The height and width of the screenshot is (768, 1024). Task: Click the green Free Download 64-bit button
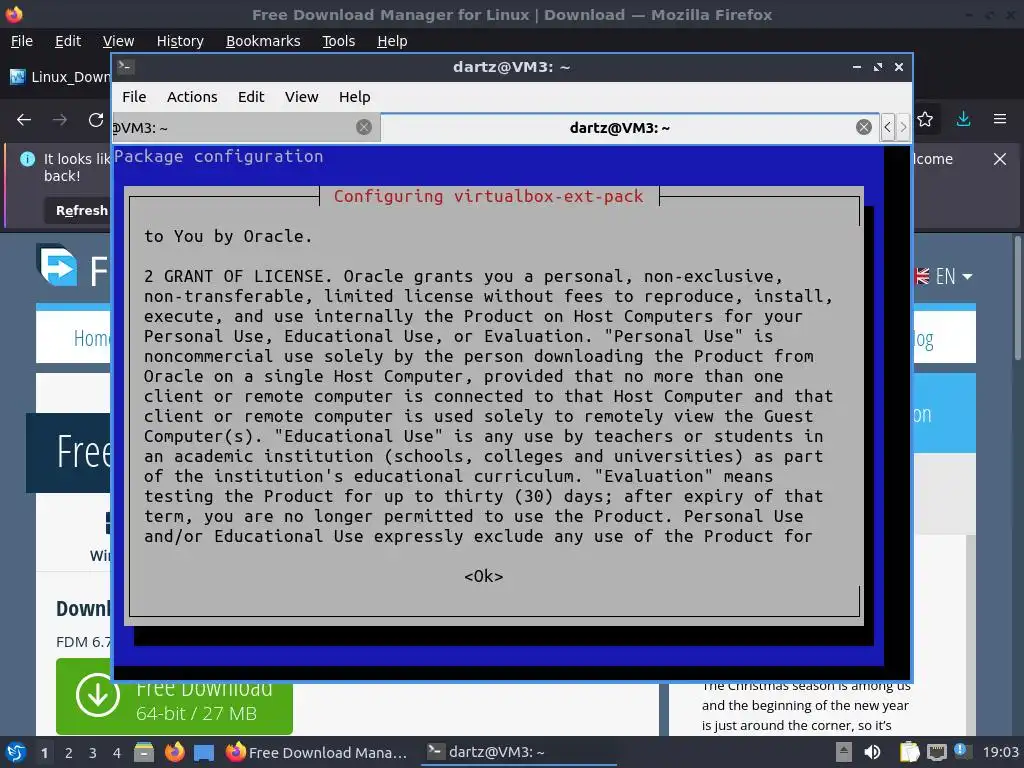(174, 696)
